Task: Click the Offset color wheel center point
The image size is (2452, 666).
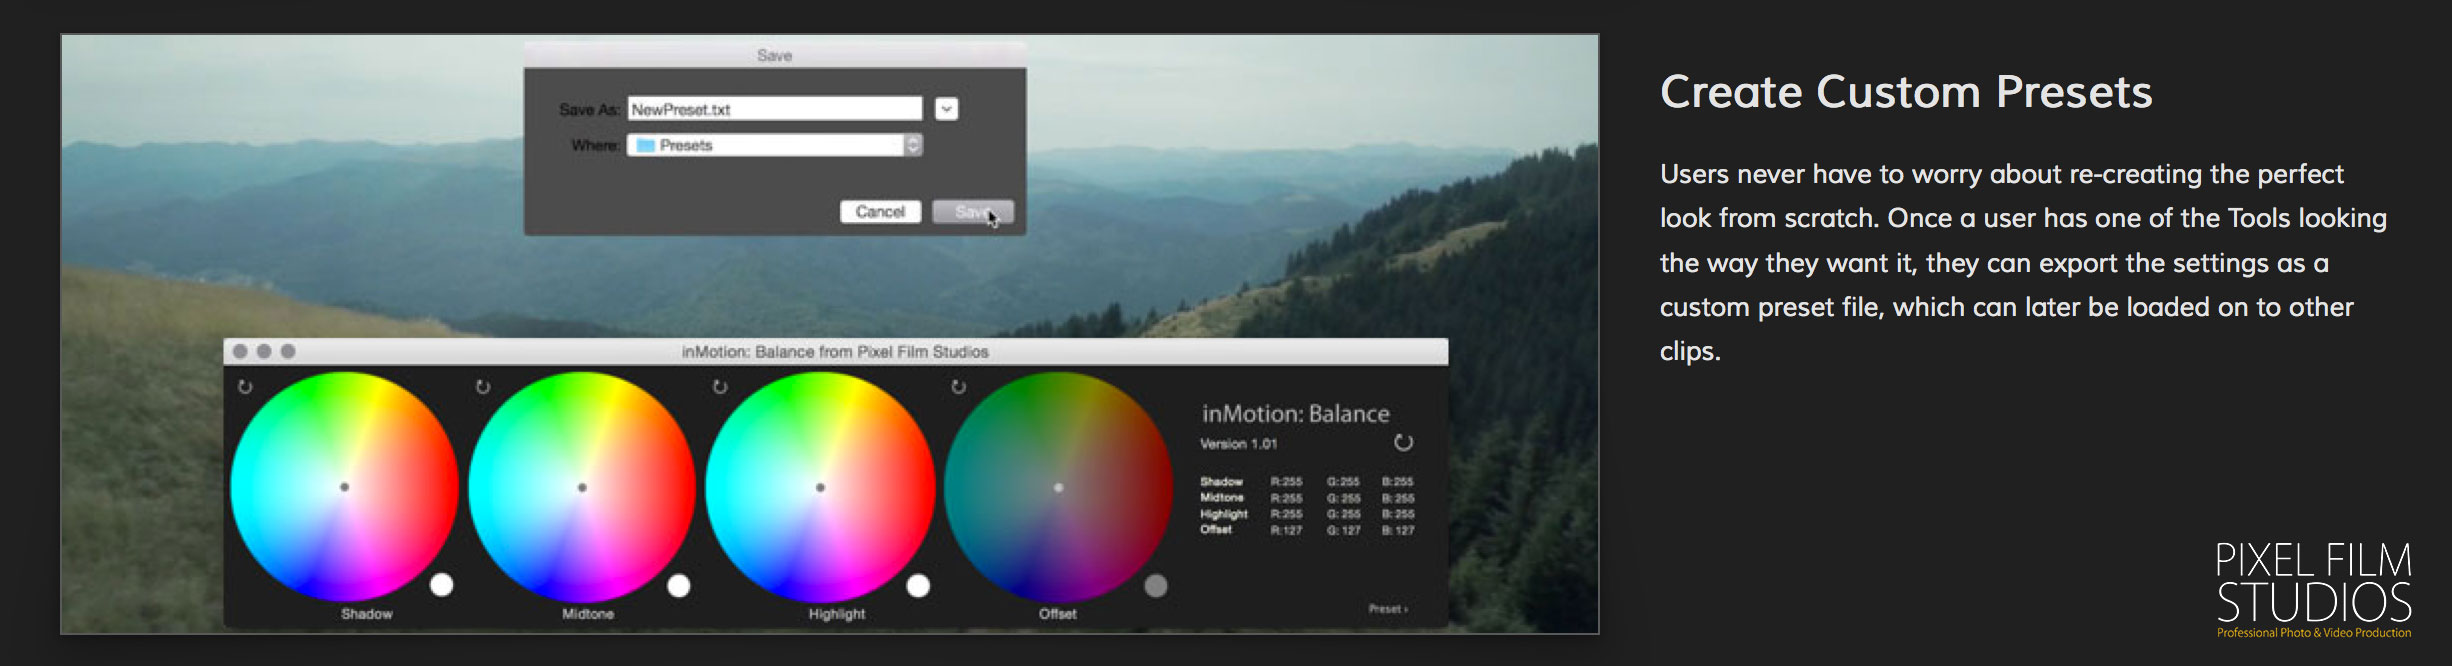Action: [1058, 487]
